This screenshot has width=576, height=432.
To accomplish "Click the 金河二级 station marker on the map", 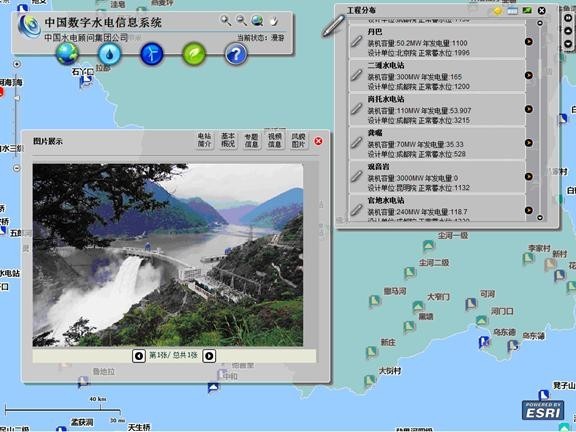I will (410, 273).
